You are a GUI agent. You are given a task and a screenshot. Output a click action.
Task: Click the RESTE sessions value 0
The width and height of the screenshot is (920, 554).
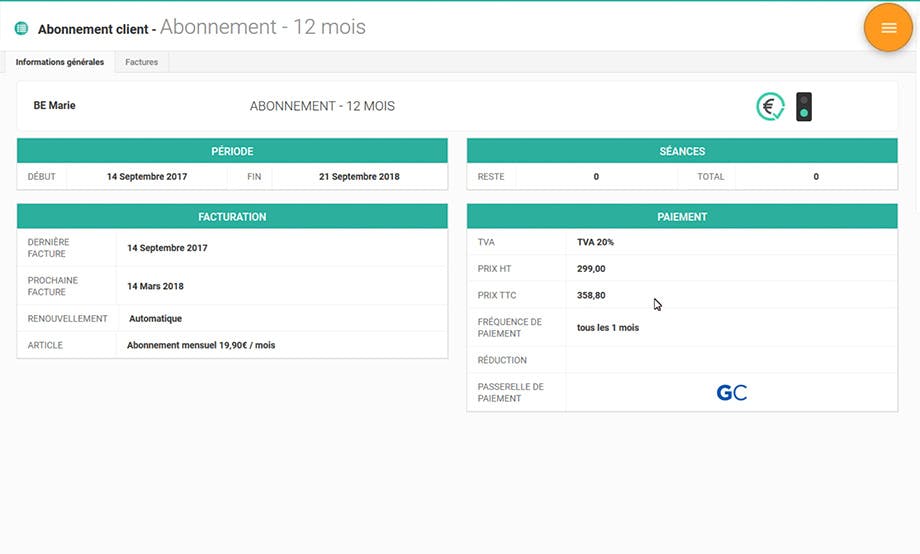click(x=596, y=177)
